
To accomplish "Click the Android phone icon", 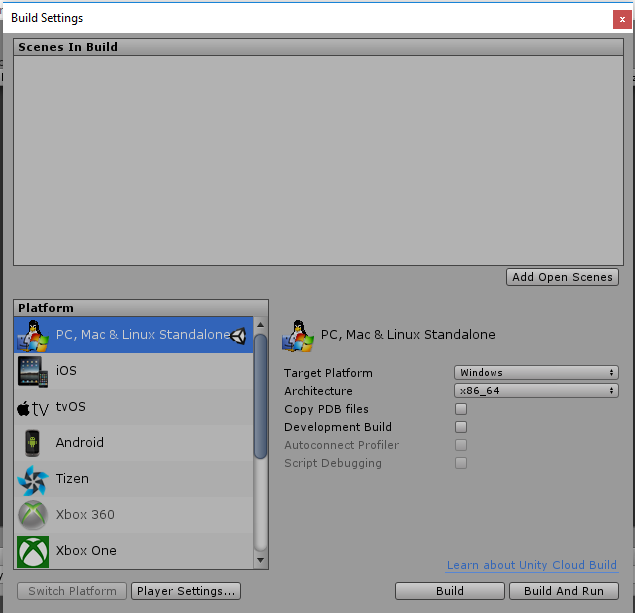I will coord(32,443).
